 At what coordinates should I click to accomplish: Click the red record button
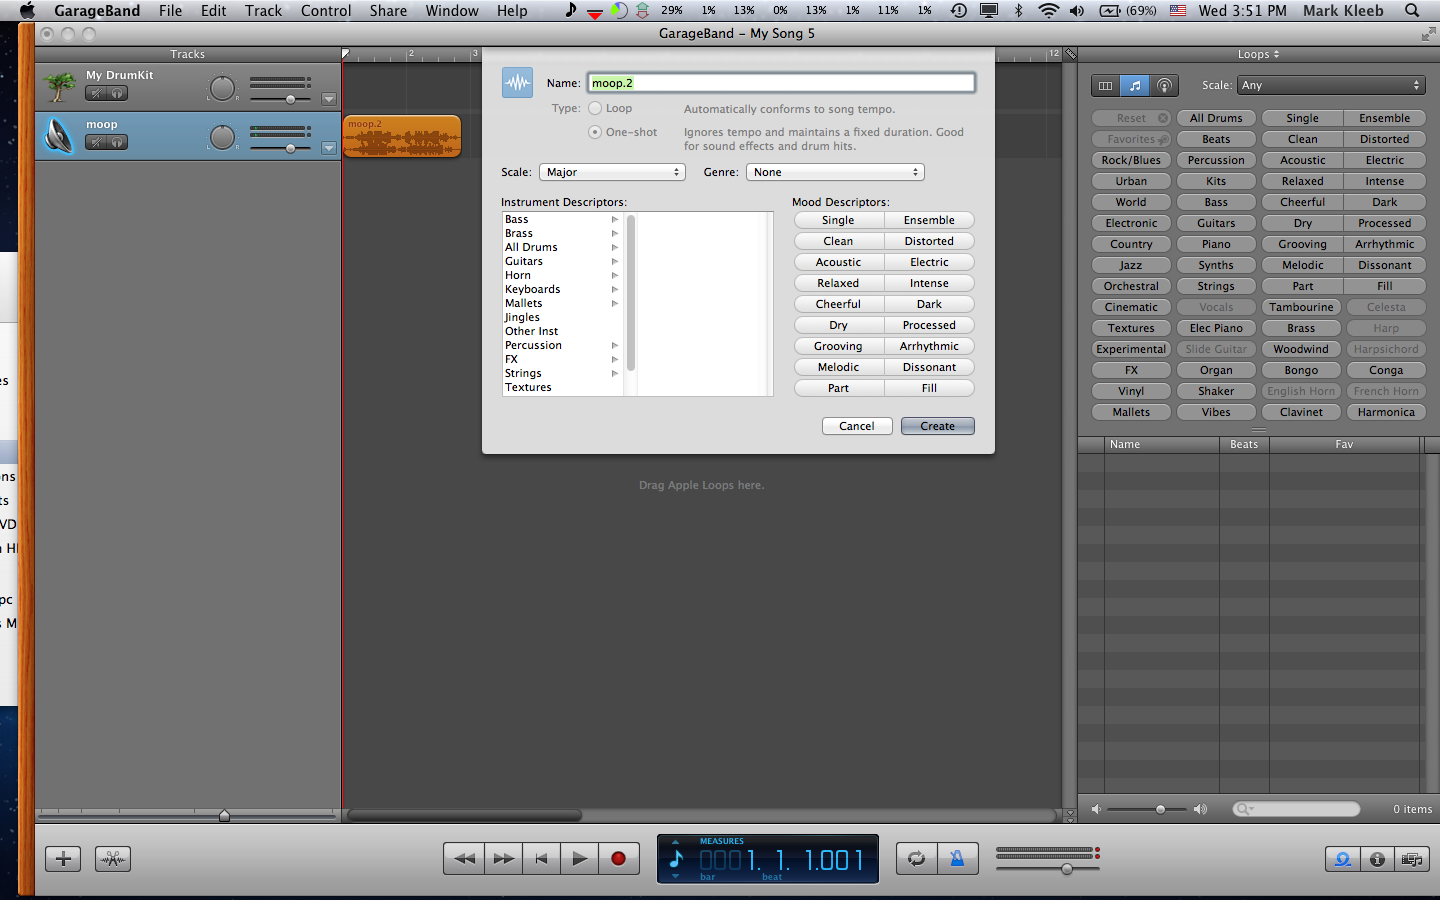click(618, 858)
